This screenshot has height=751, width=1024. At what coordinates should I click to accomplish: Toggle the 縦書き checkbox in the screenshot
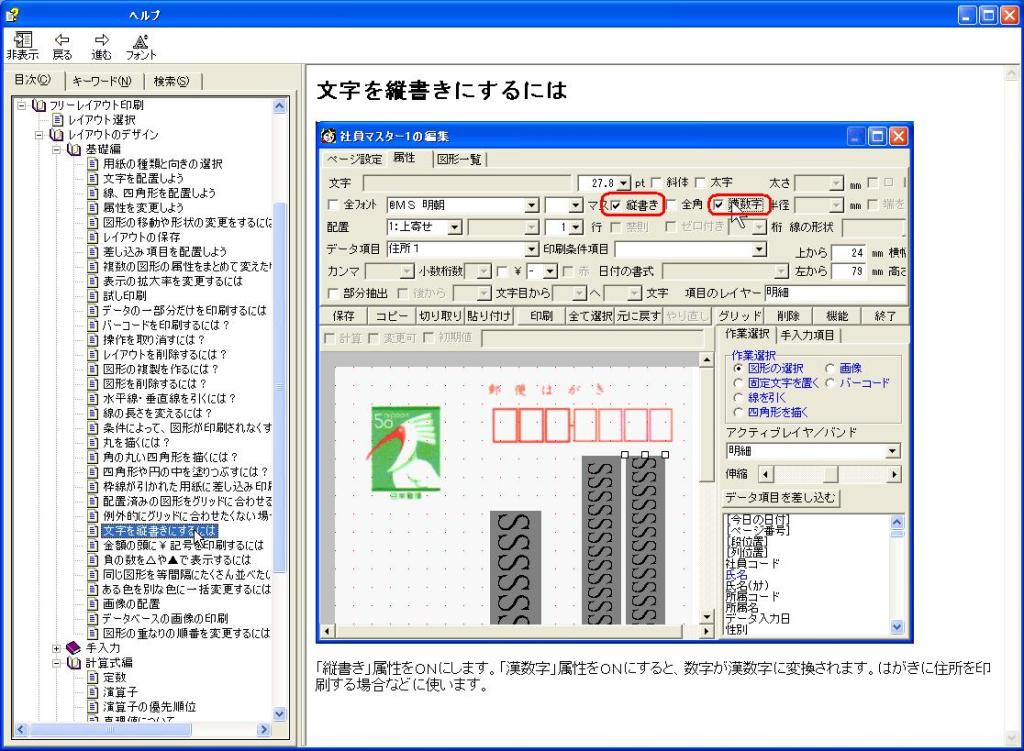[x=617, y=205]
